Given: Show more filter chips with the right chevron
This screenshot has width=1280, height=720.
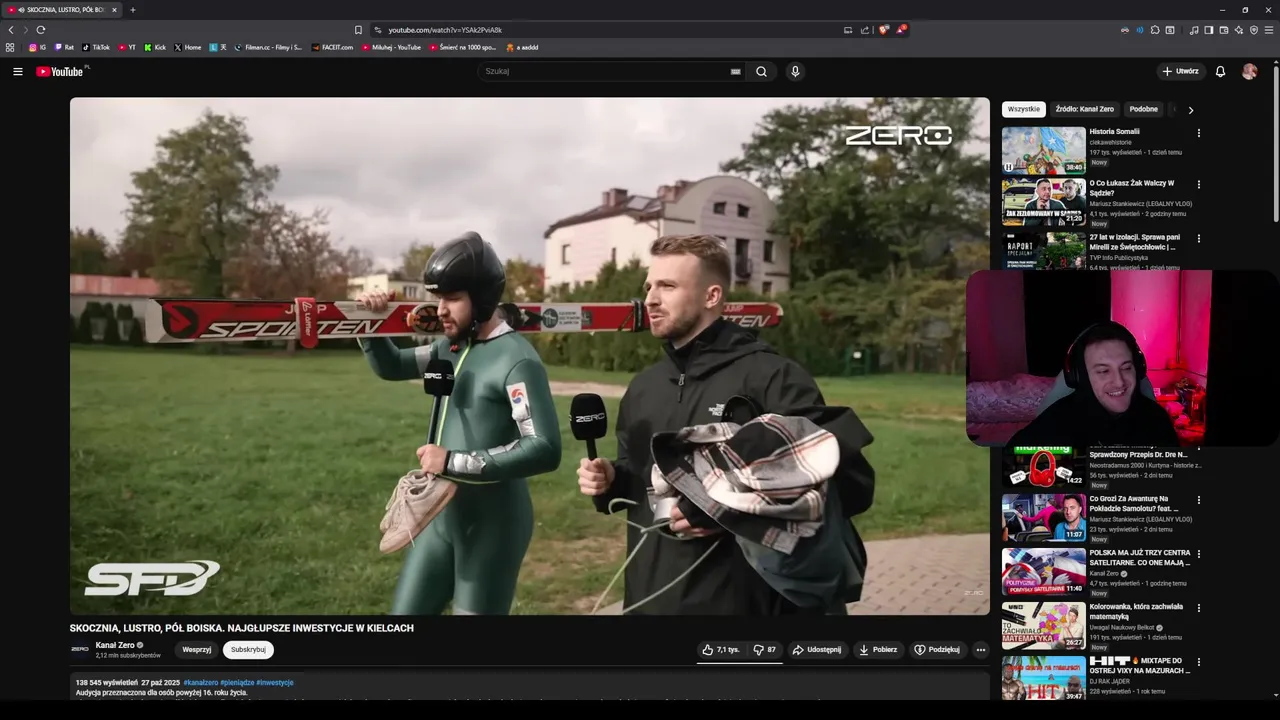Looking at the screenshot, I should 1190,110.
